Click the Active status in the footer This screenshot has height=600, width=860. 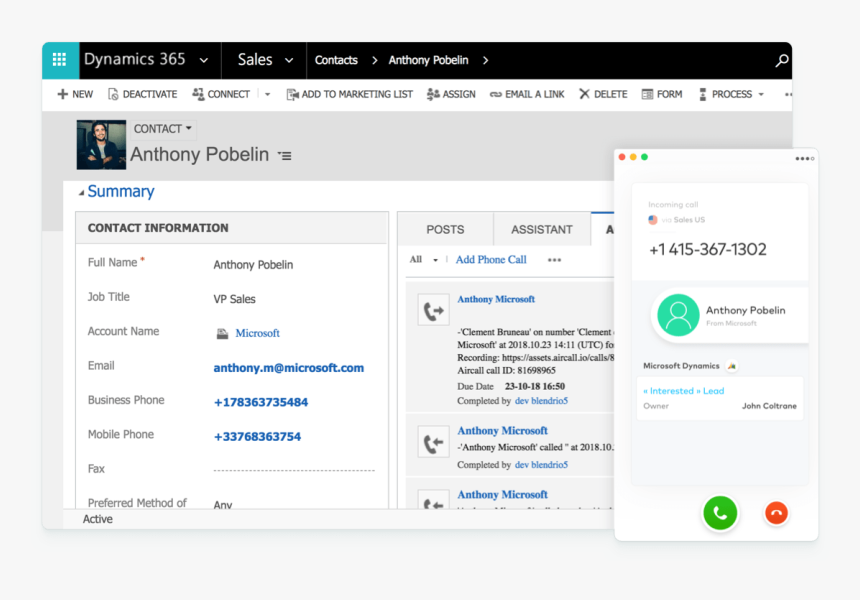coord(98,519)
